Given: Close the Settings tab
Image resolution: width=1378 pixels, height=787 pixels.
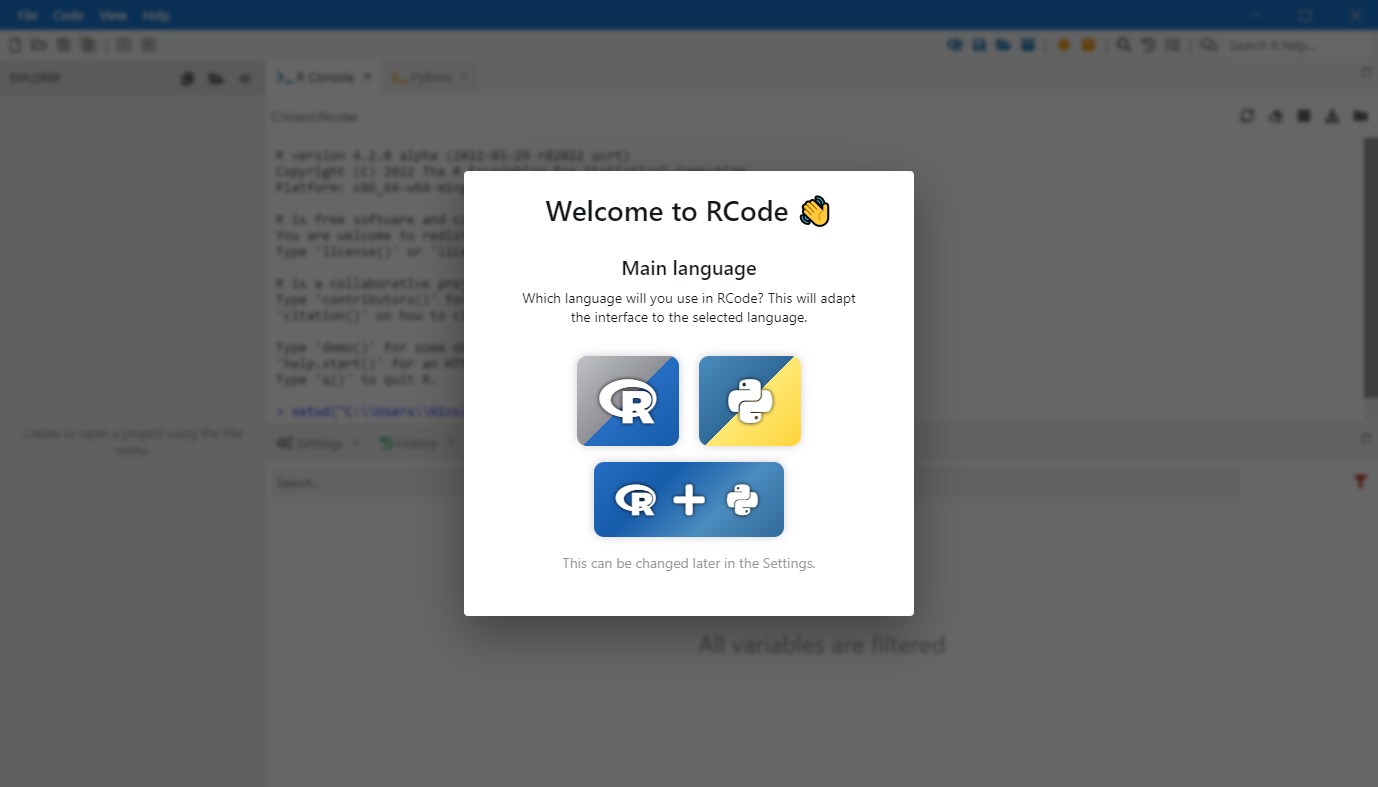Looking at the screenshot, I should click(x=357, y=443).
